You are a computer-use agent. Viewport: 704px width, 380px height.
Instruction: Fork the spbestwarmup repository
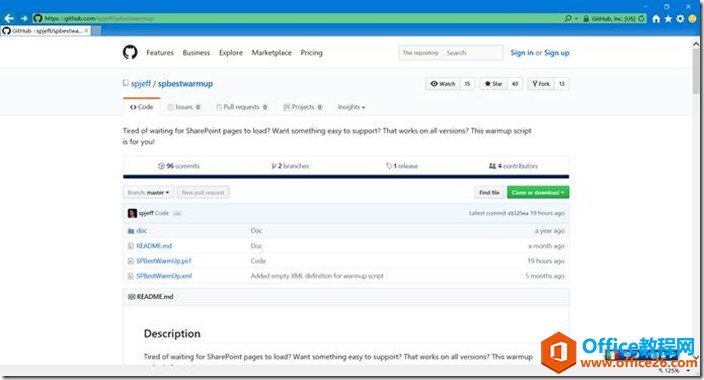point(541,84)
